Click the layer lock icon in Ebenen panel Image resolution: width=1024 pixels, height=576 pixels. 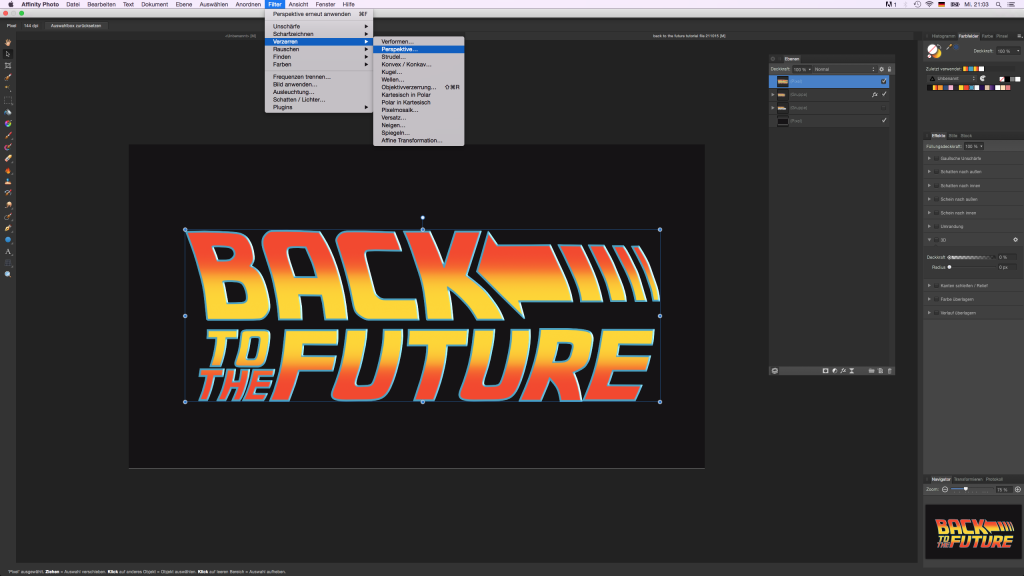(889, 69)
